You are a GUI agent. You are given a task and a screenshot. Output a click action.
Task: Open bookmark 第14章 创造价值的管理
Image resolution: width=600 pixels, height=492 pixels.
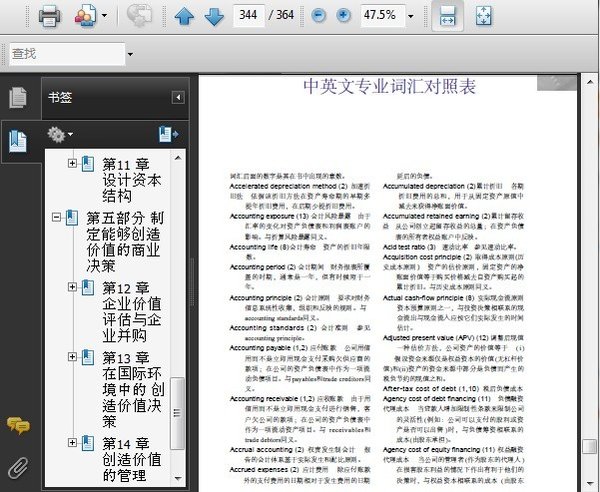(x=131, y=459)
